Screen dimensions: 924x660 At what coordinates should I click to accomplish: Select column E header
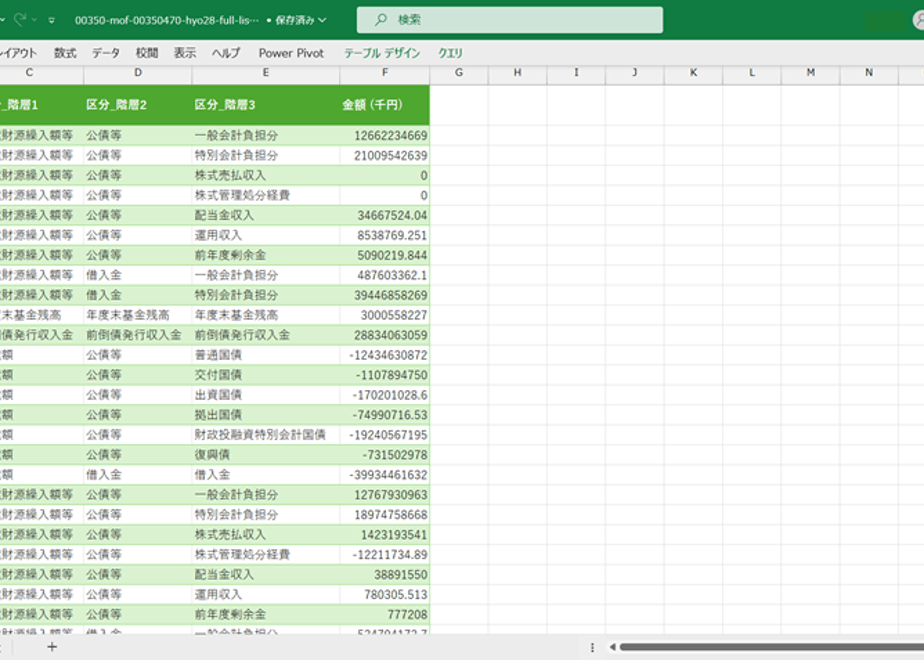pos(266,73)
